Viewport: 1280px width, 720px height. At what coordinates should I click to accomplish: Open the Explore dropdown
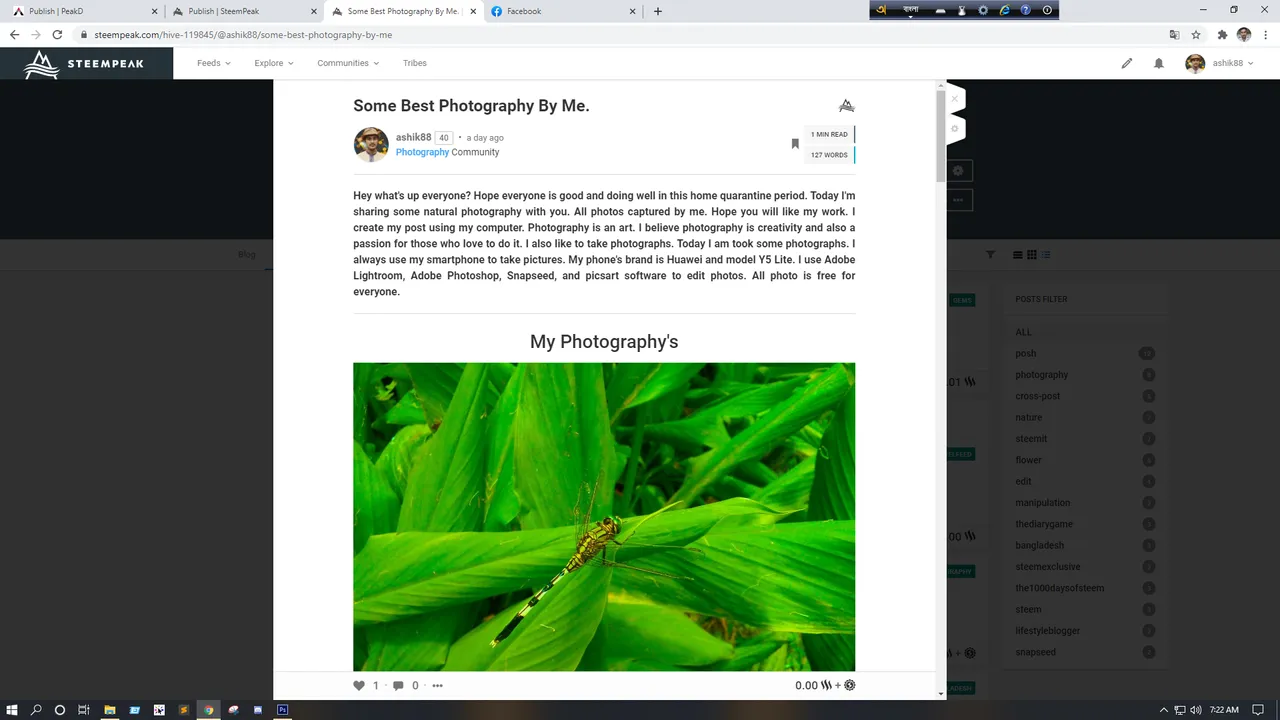pos(273,63)
